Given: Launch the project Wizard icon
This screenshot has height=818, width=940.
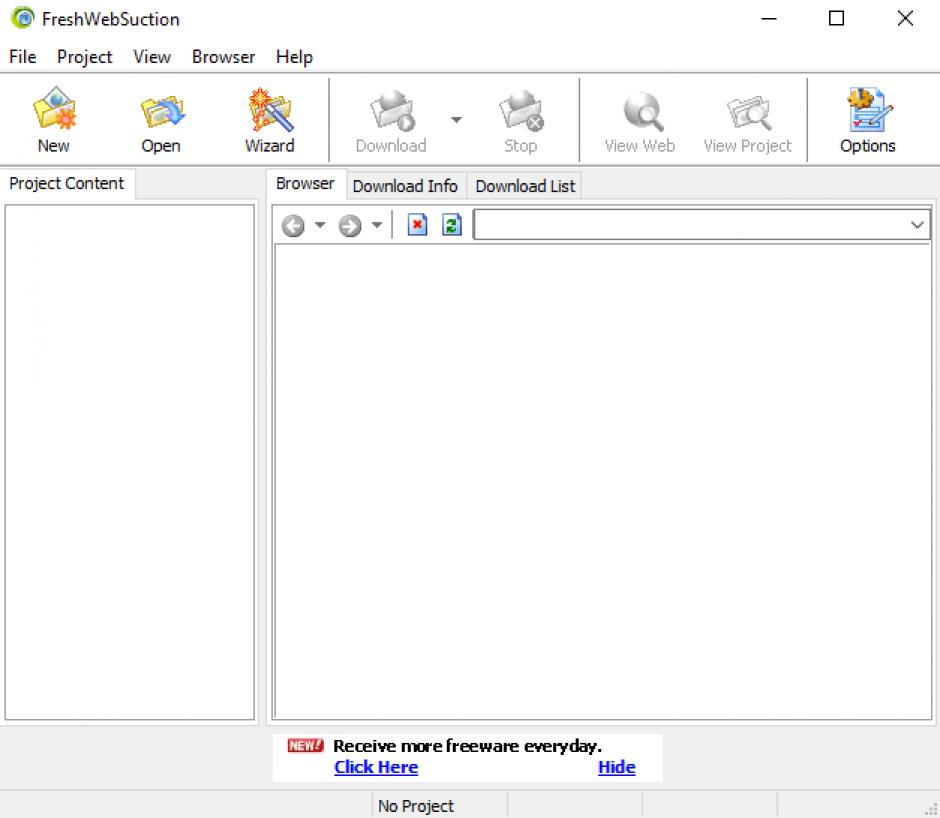Looking at the screenshot, I should pos(270,110).
